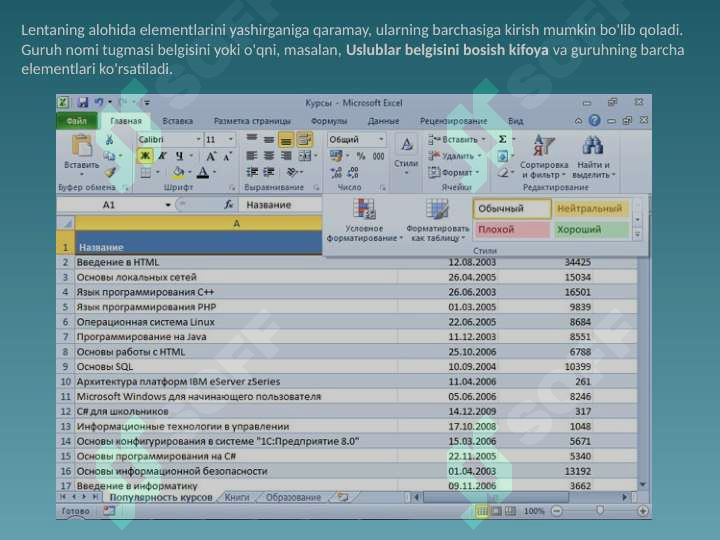Open the Calibri font name dropdown
The width and height of the screenshot is (720, 540).
(198, 139)
